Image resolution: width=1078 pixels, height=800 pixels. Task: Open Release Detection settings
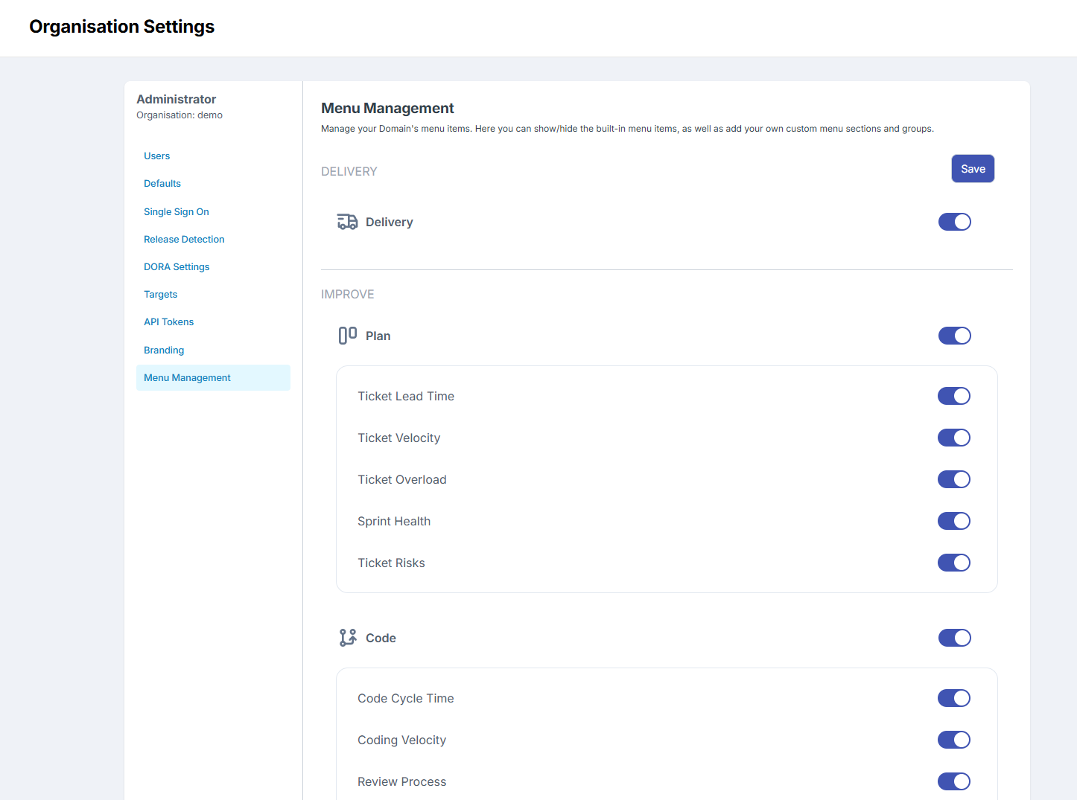coord(184,239)
